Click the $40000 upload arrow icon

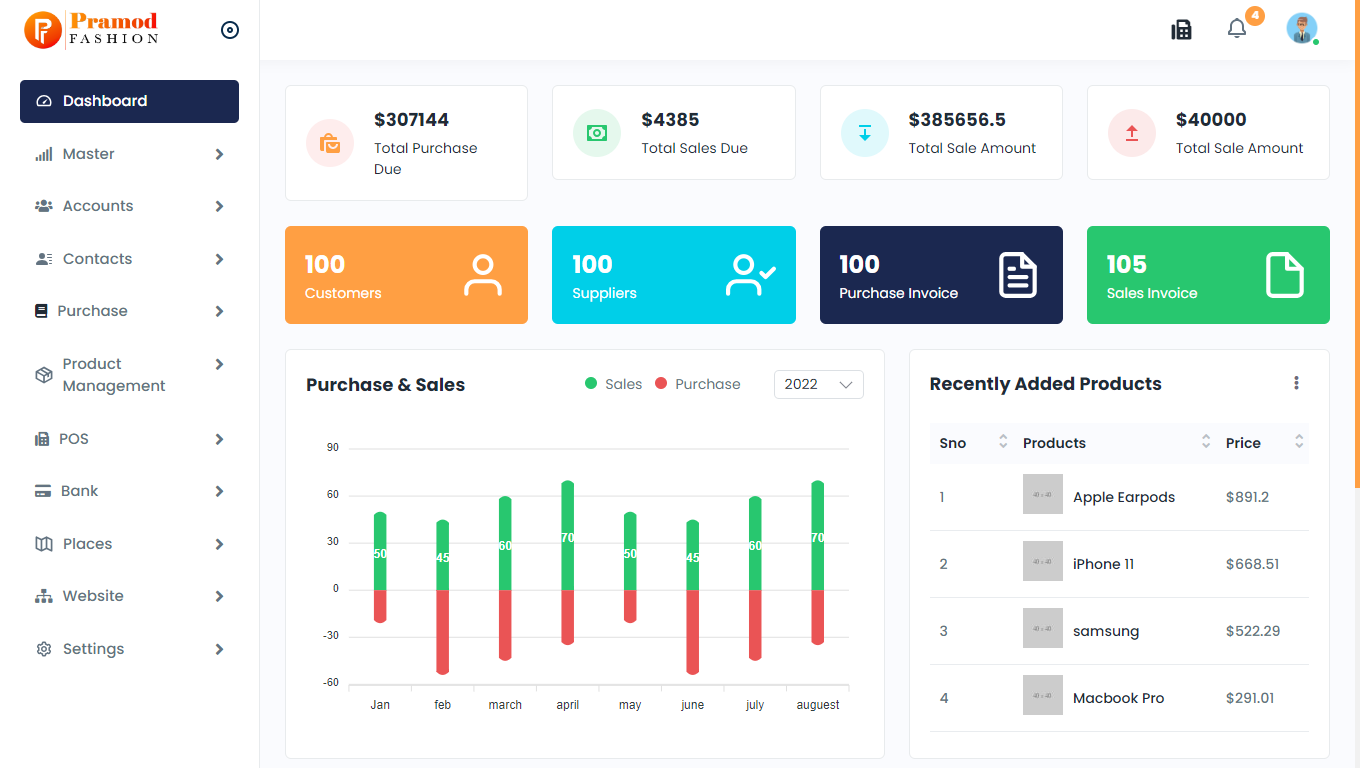pyautogui.click(x=1132, y=133)
